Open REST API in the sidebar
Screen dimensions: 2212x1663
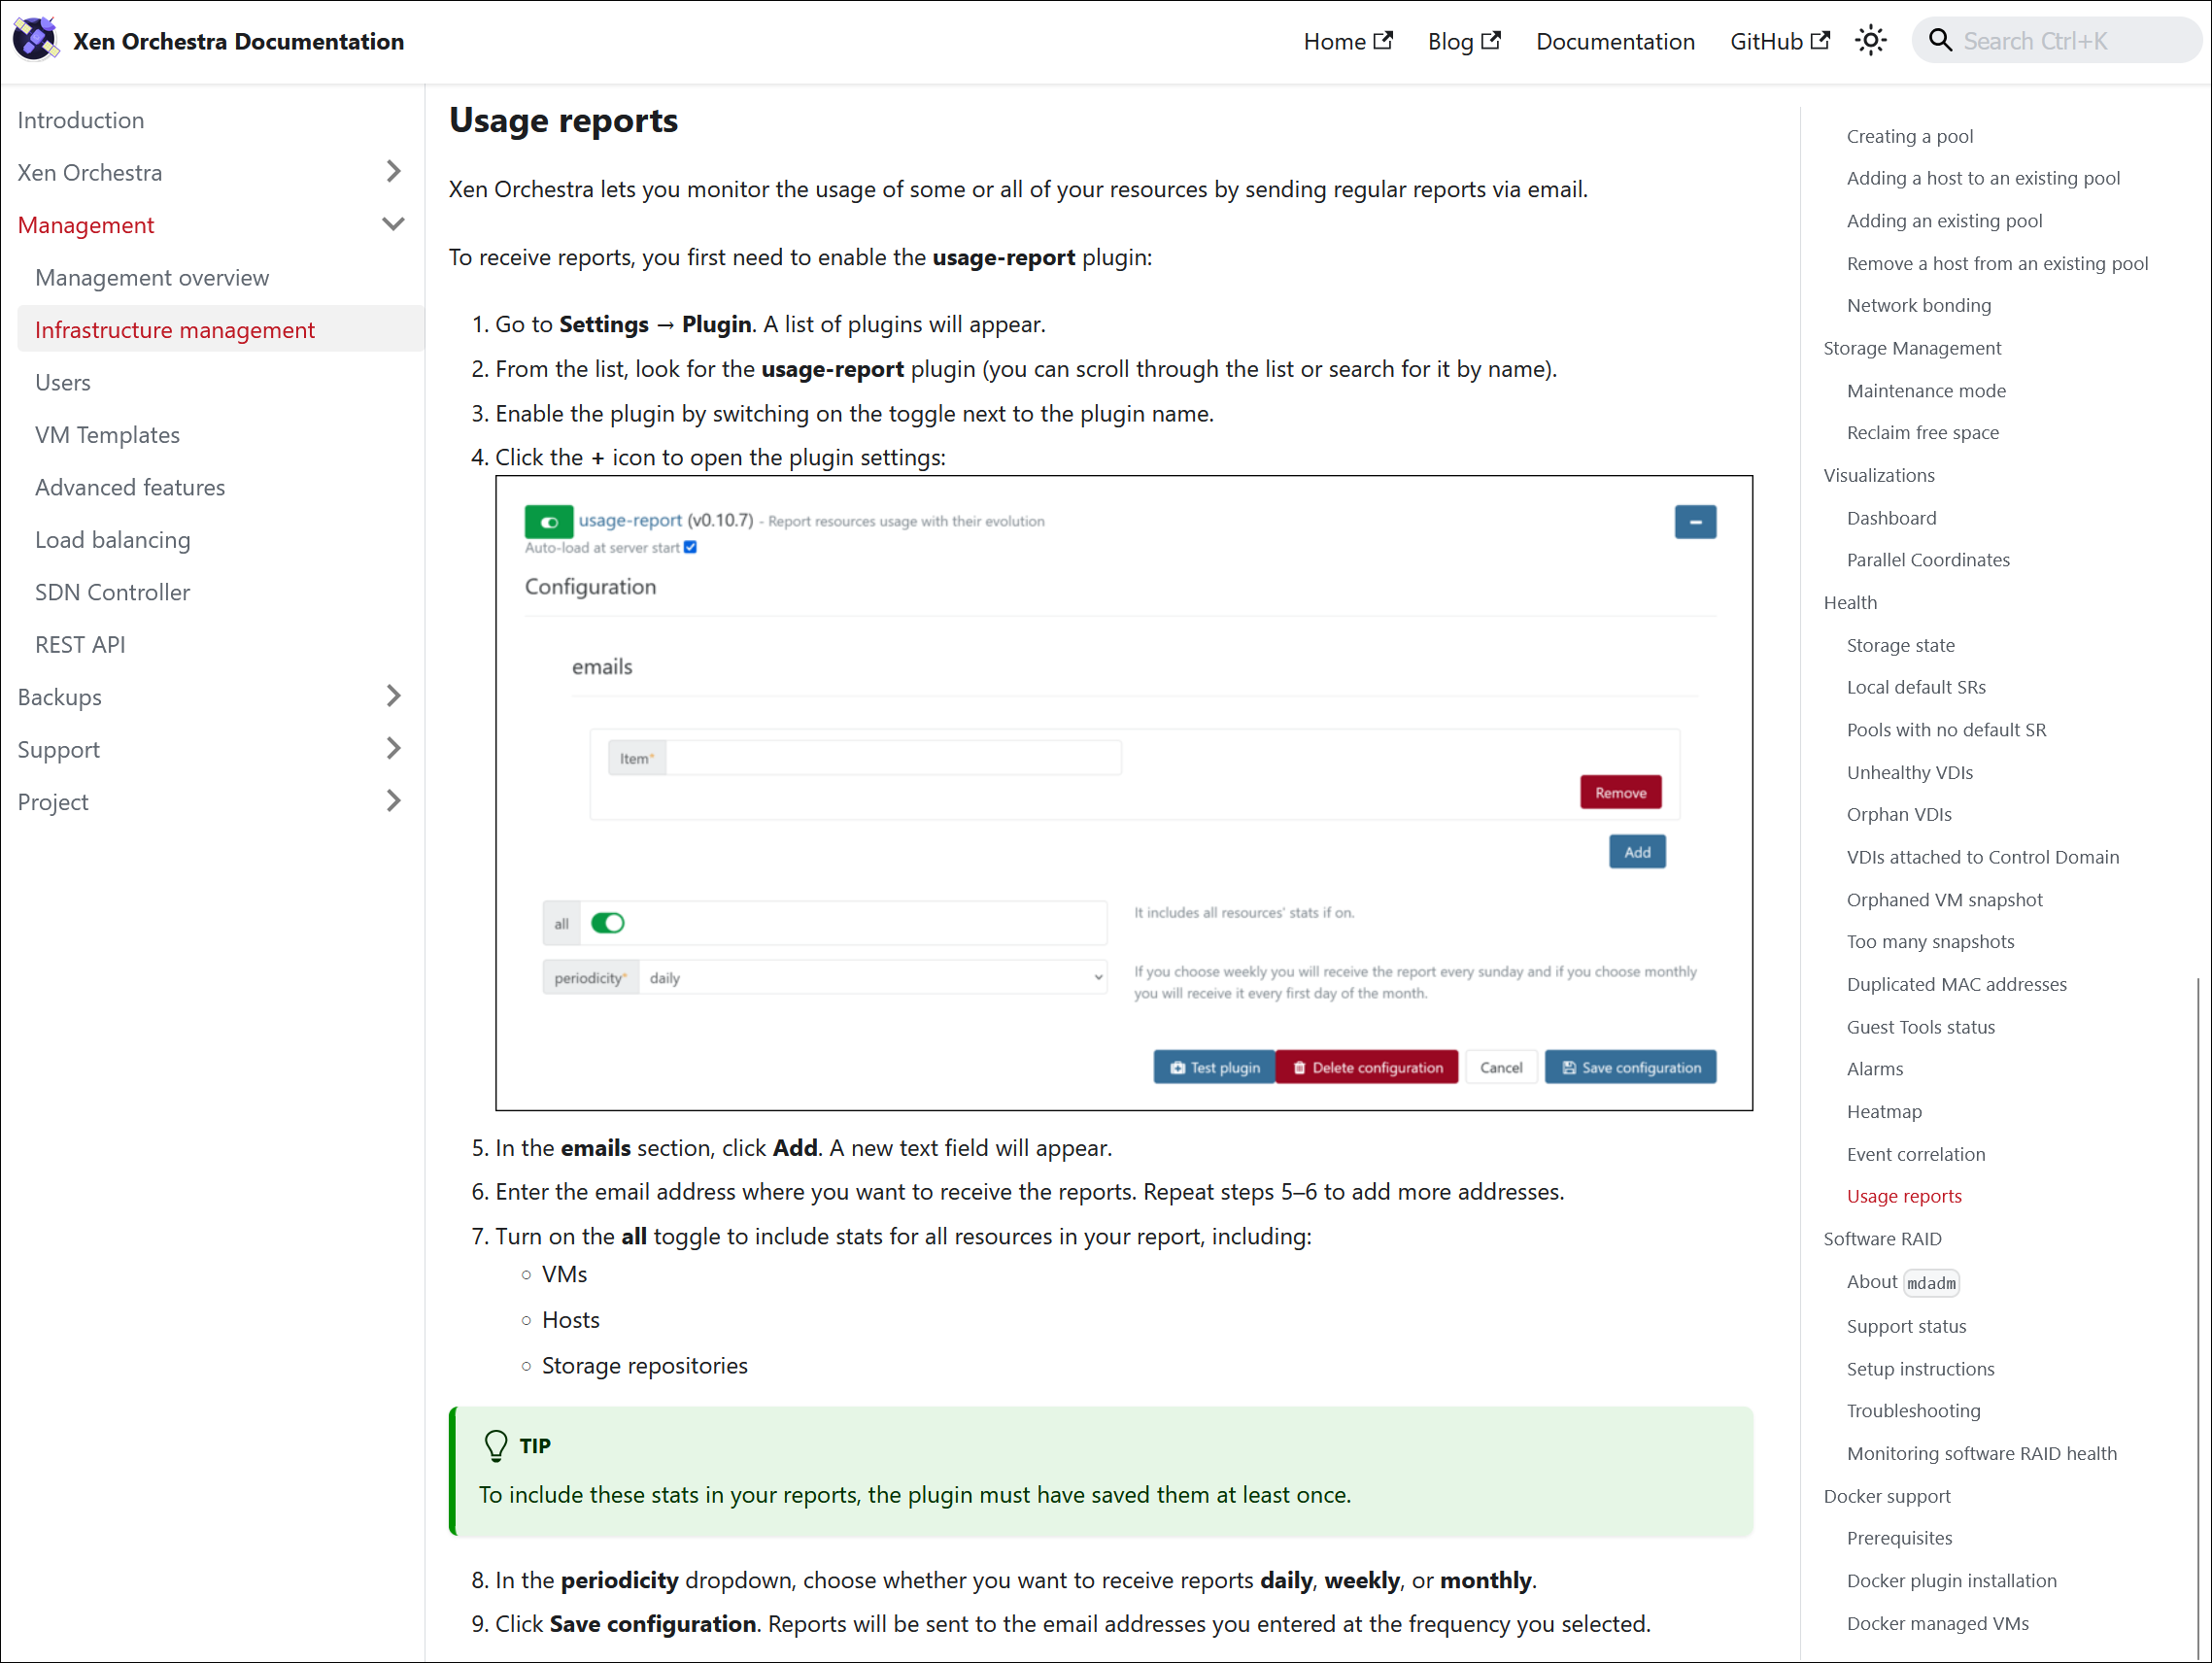coord(80,644)
